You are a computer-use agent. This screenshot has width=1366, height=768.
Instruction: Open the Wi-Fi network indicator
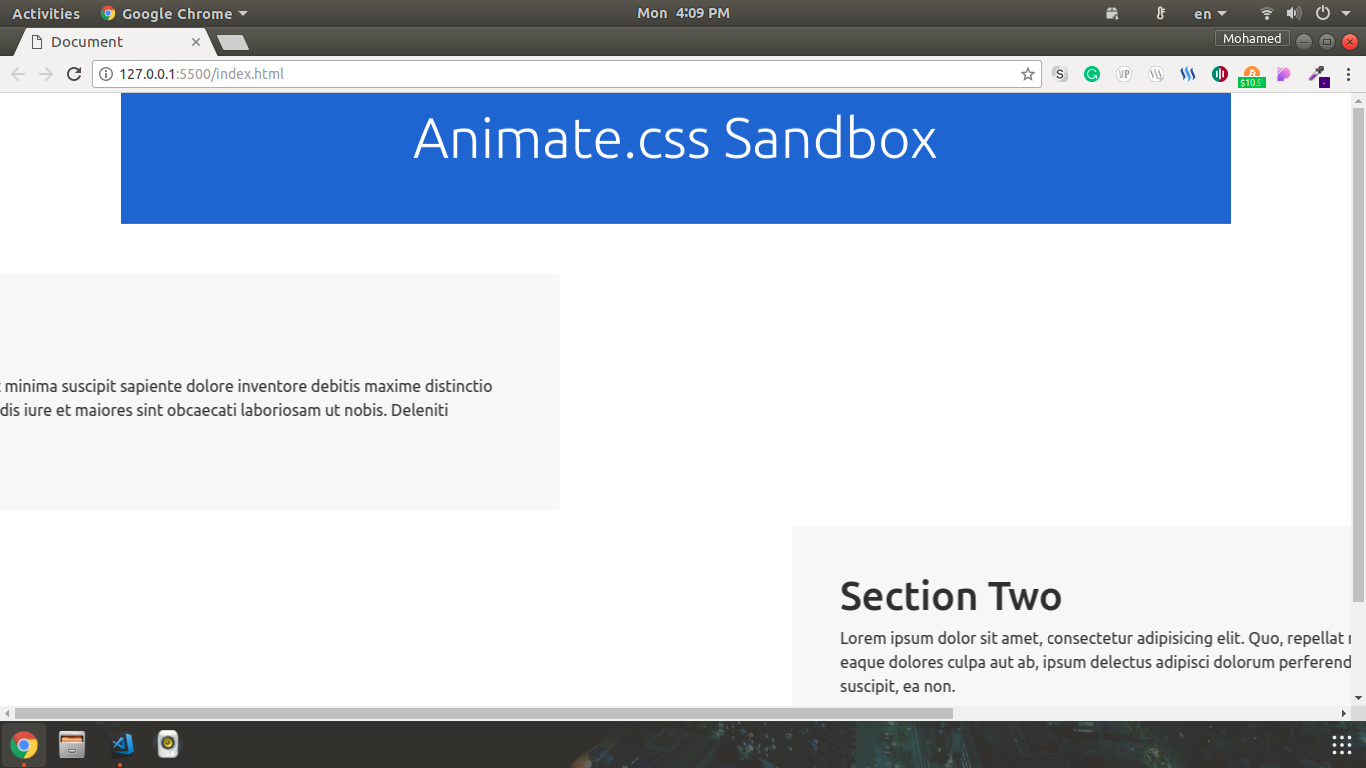click(x=1267, y=14)
